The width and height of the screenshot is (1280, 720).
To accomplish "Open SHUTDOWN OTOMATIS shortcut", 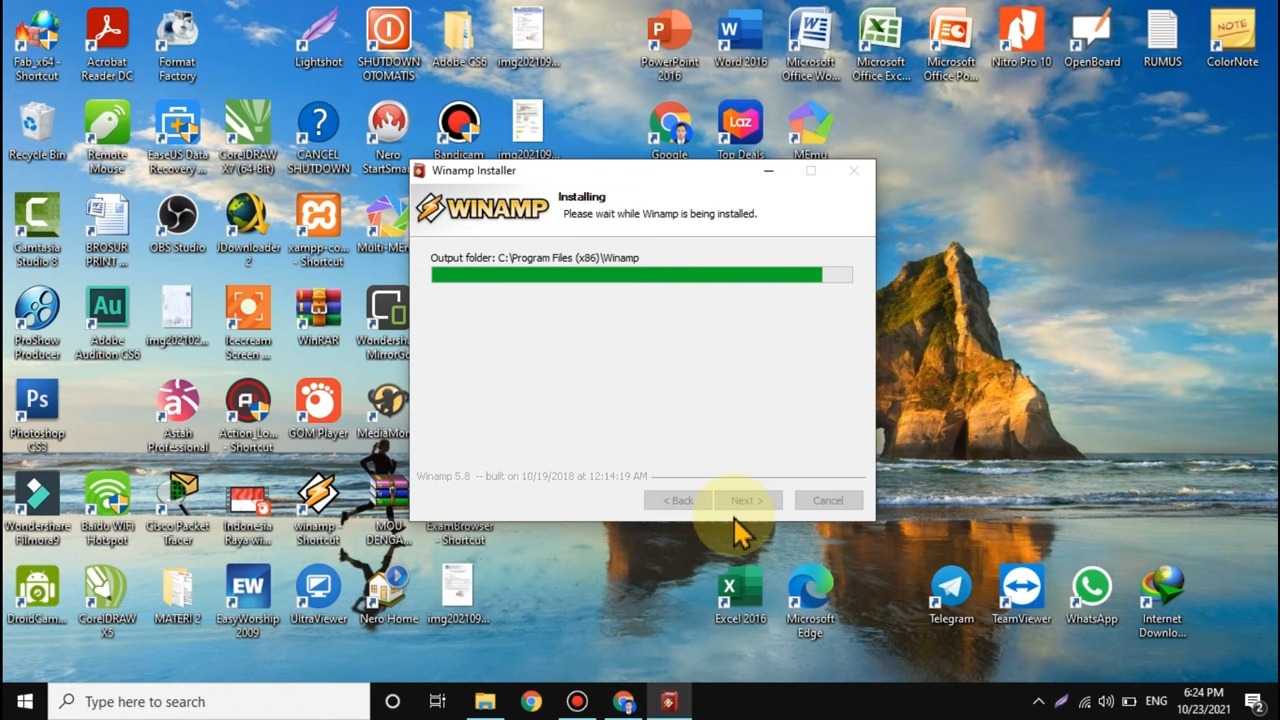I will 388,46.
